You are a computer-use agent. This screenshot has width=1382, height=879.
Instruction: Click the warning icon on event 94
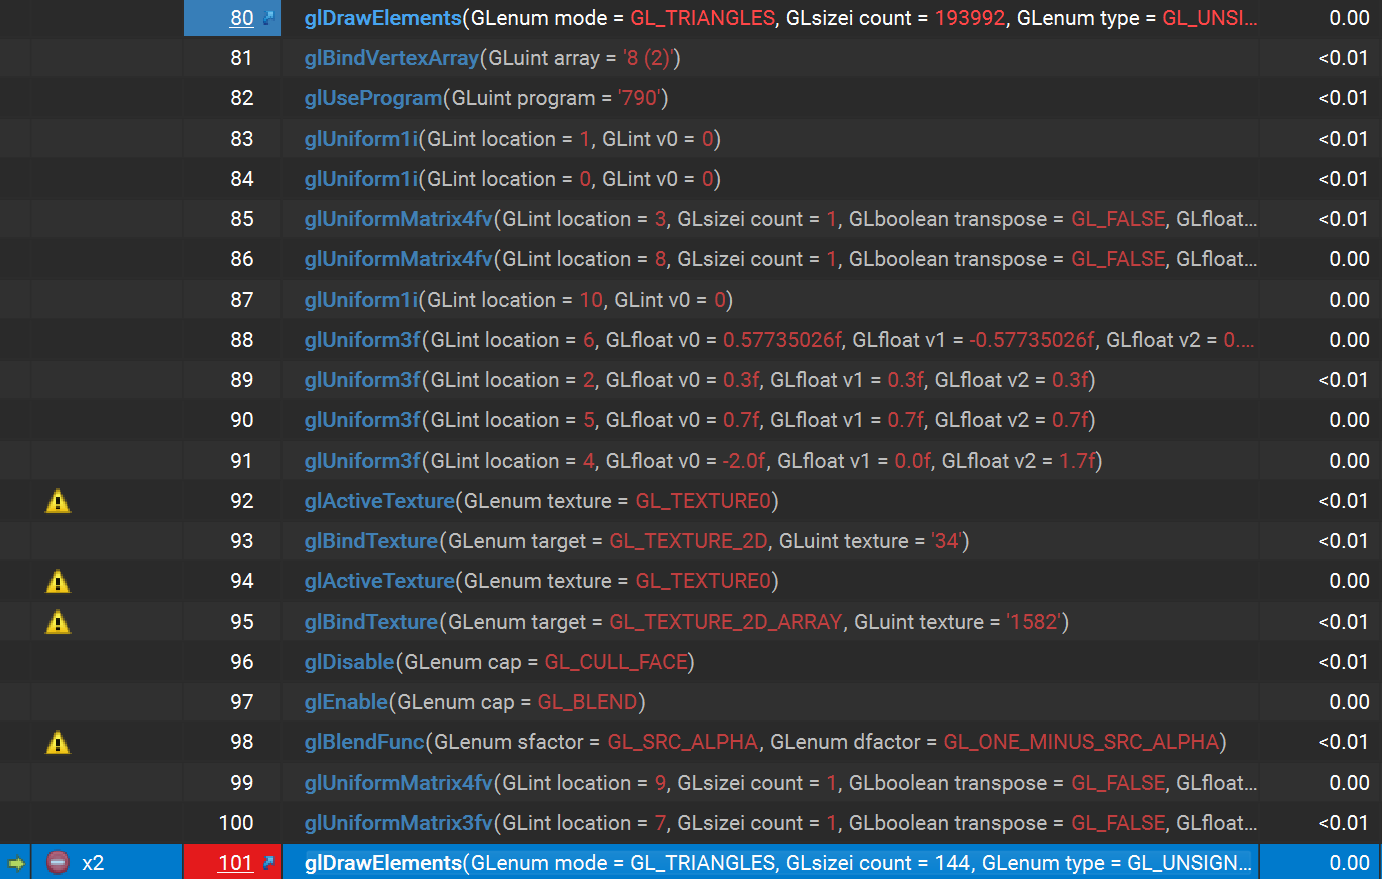[58, 581]
